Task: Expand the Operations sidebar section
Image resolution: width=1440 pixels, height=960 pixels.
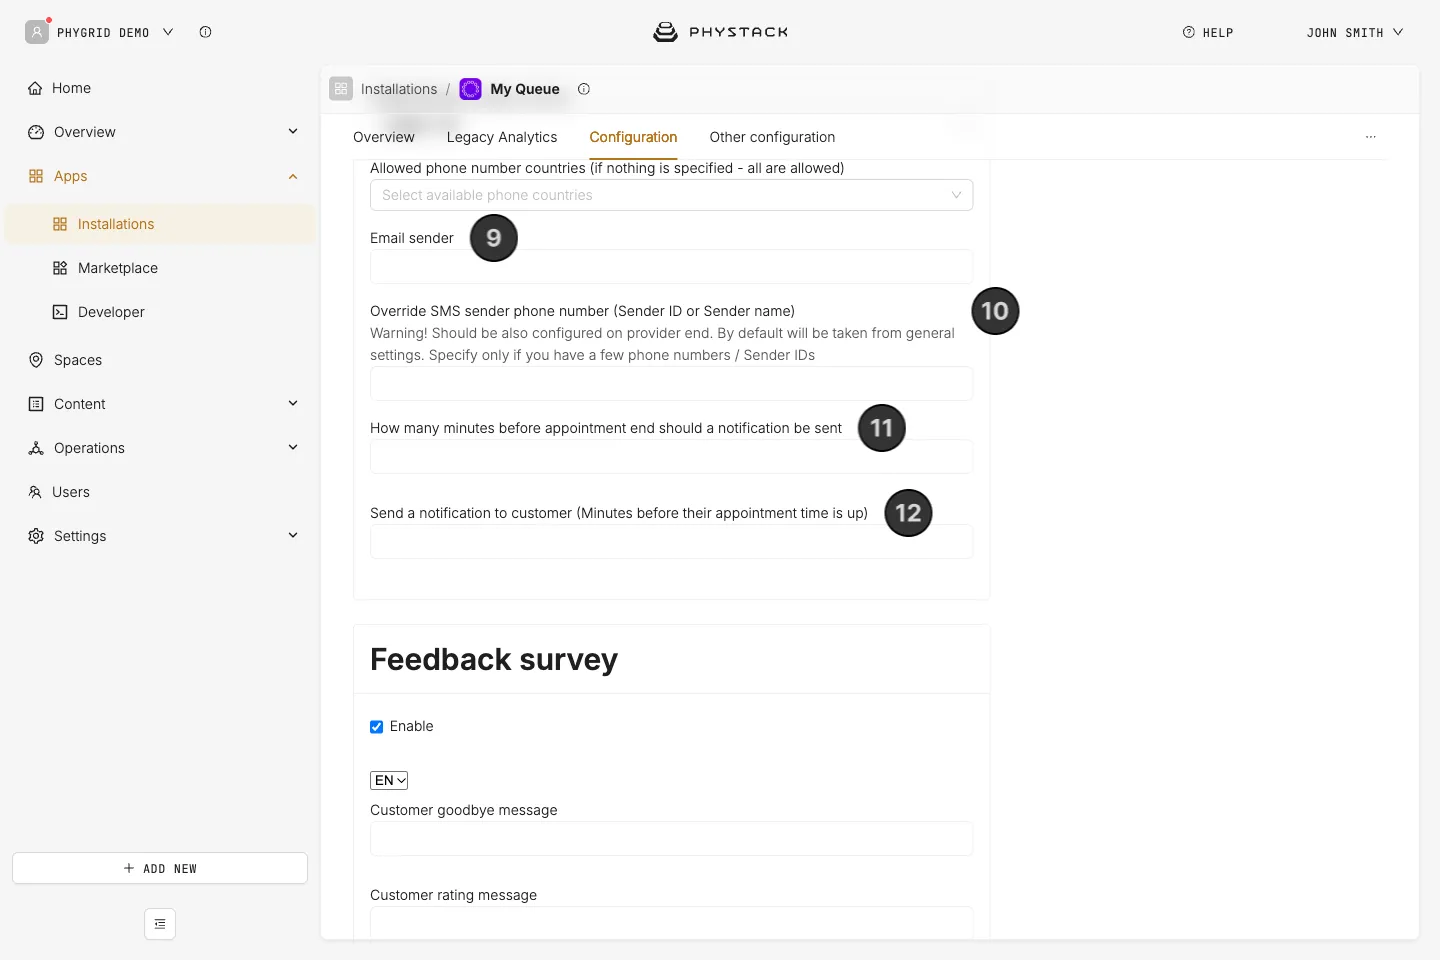Action: click(x=293, y=447)
